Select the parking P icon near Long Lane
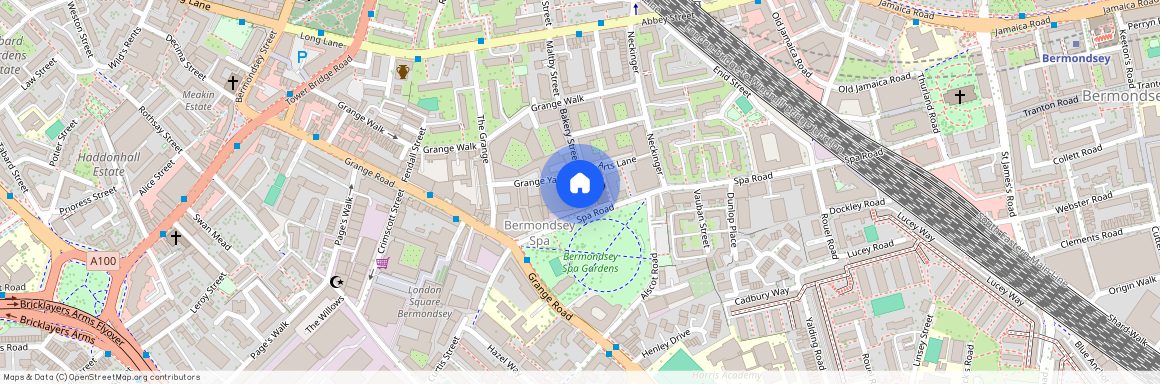The image size is (1160, 384). coord(302,57)
